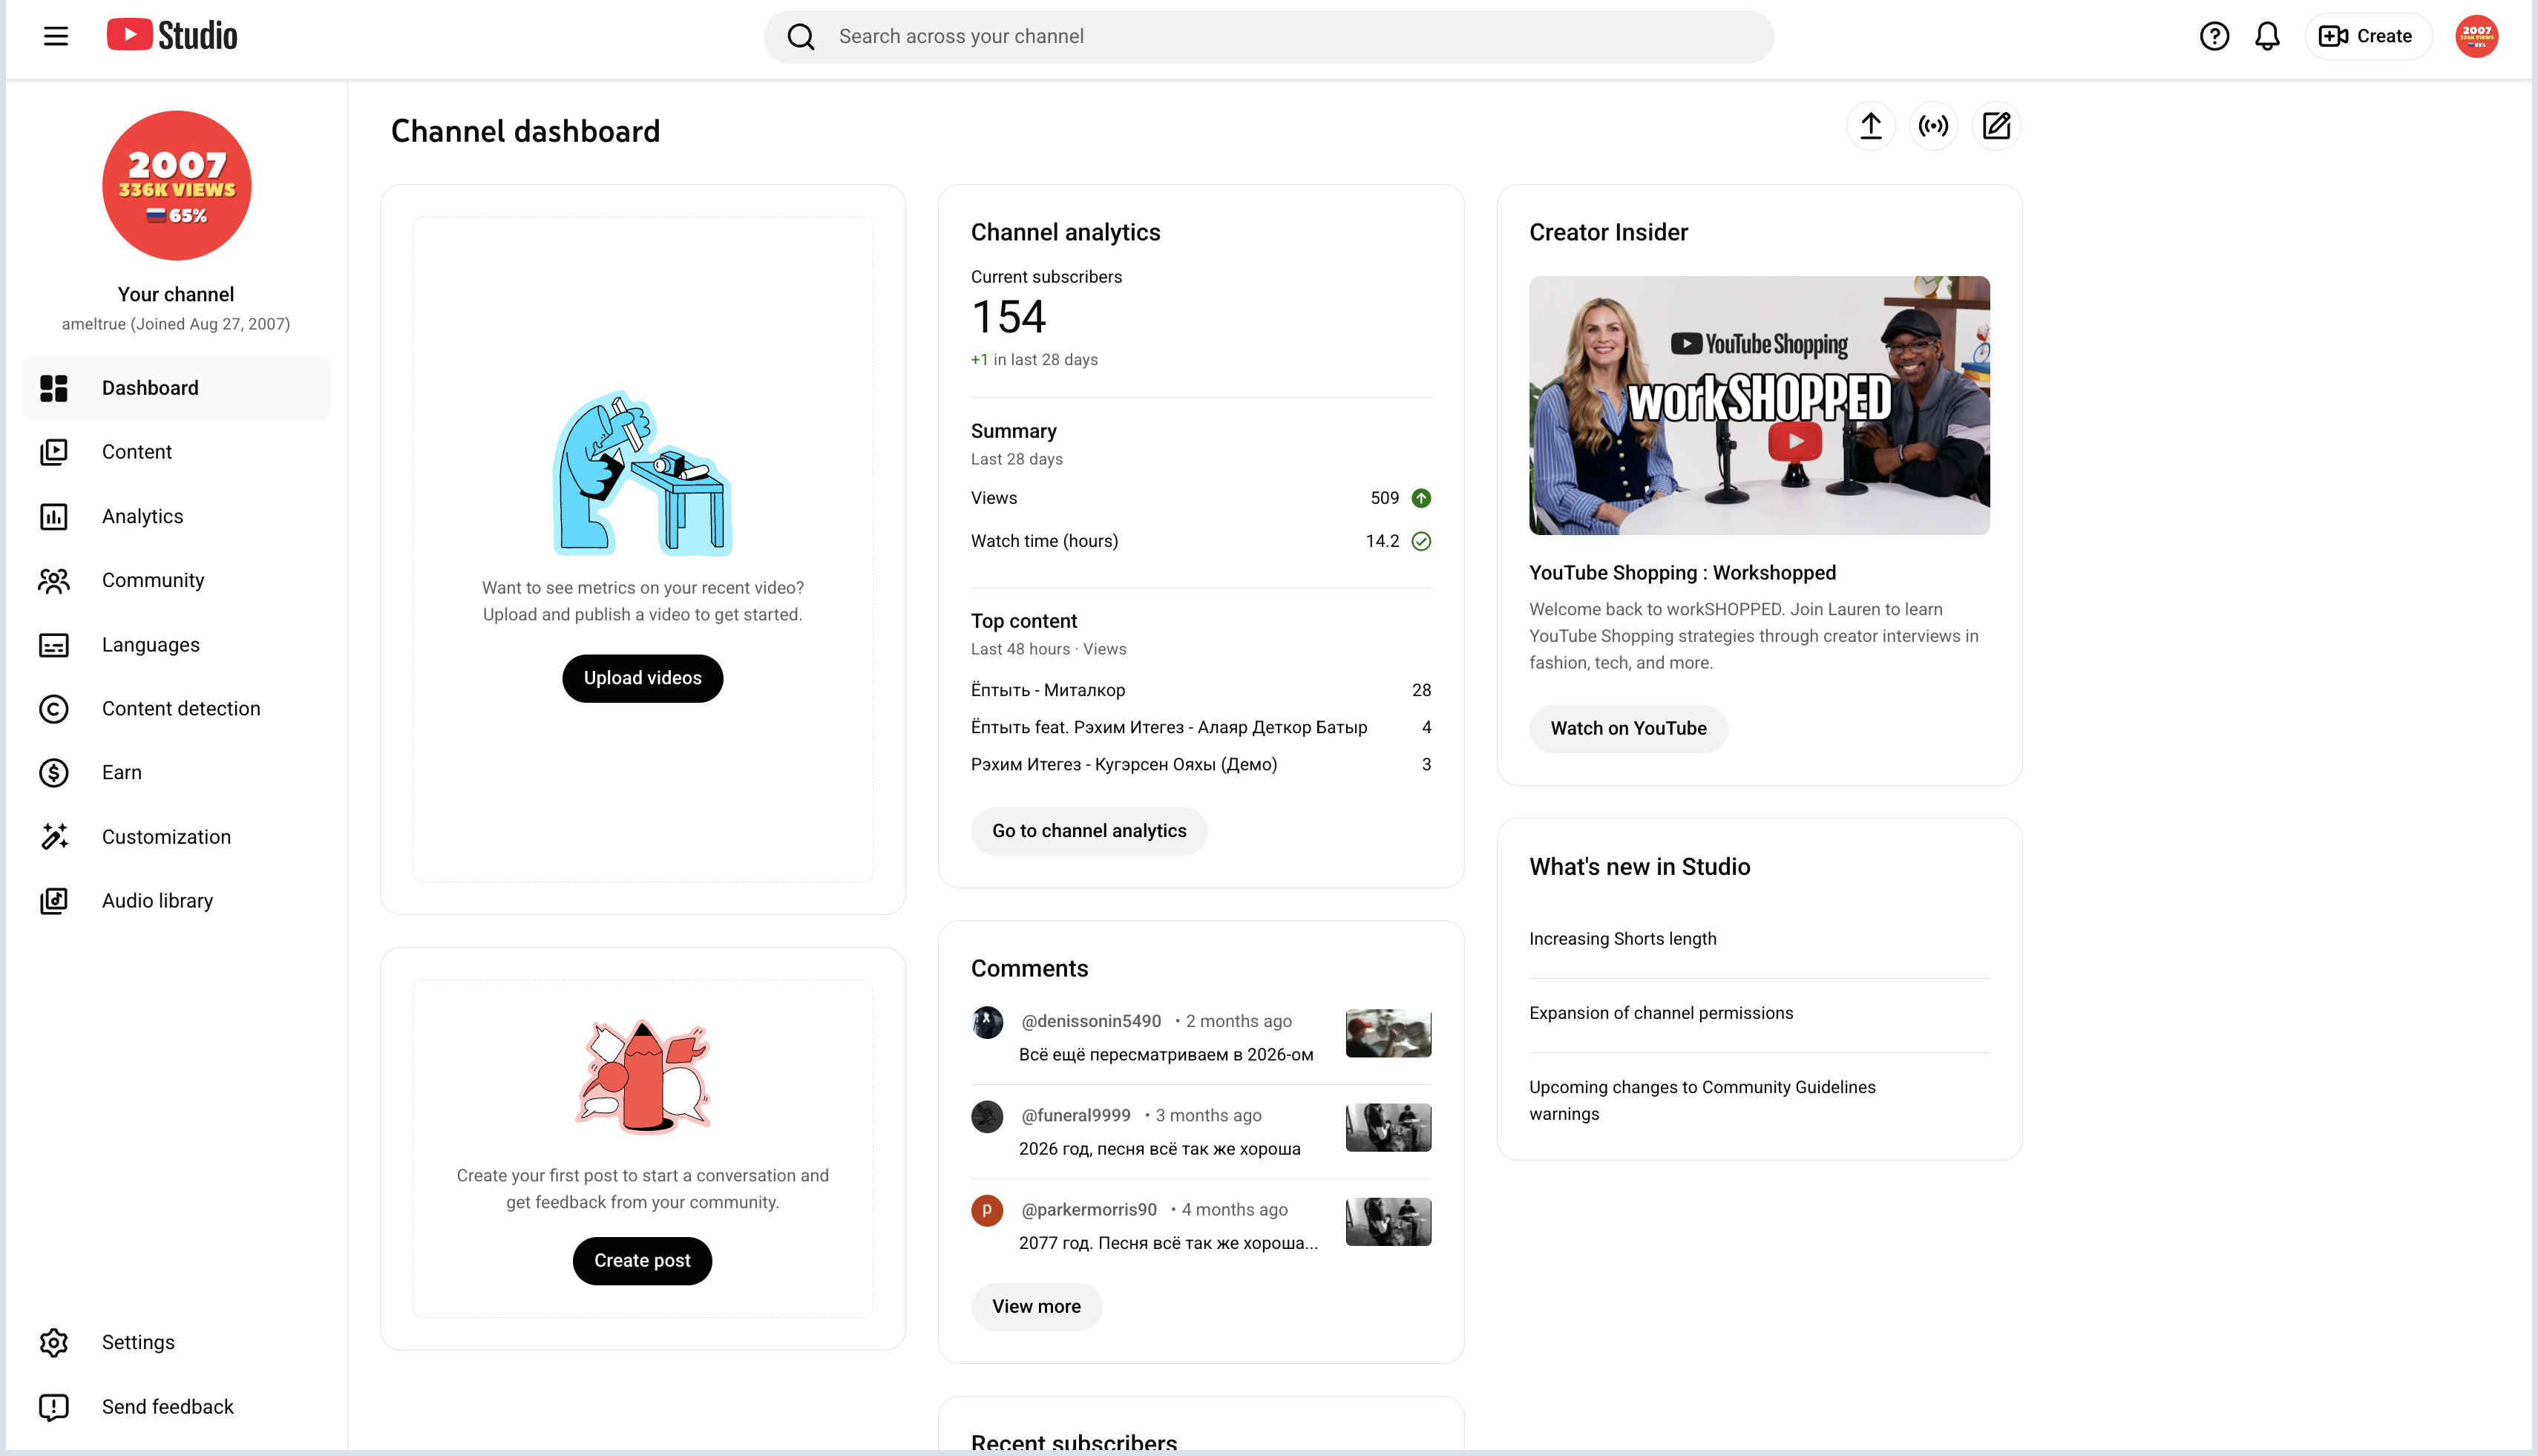Click the upload videos arrow icon

tap(1870, 126)
